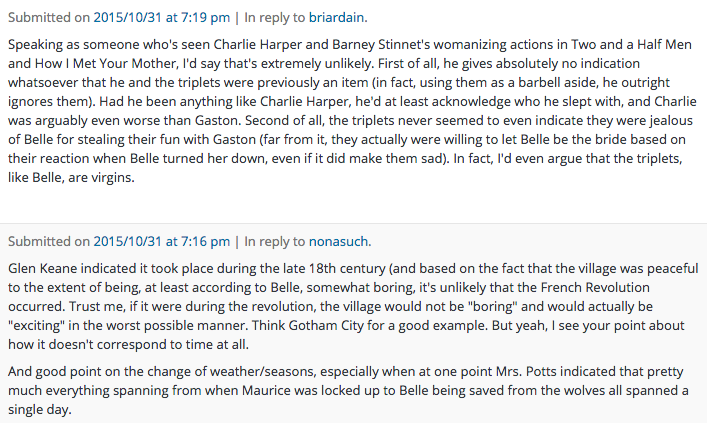Open the 2015/10/31 at 7:19 pm timestamp link
Viewport: 707px width, 423px height.
pyautogui.click(x=161, y=18)
